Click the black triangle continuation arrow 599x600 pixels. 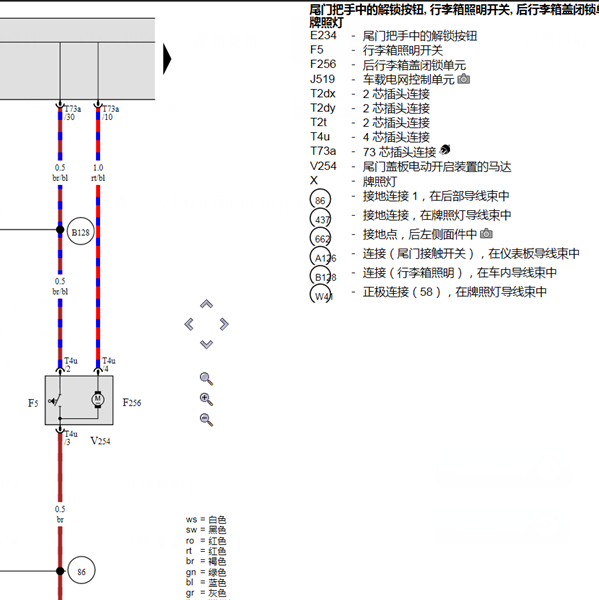click(167, 59)
